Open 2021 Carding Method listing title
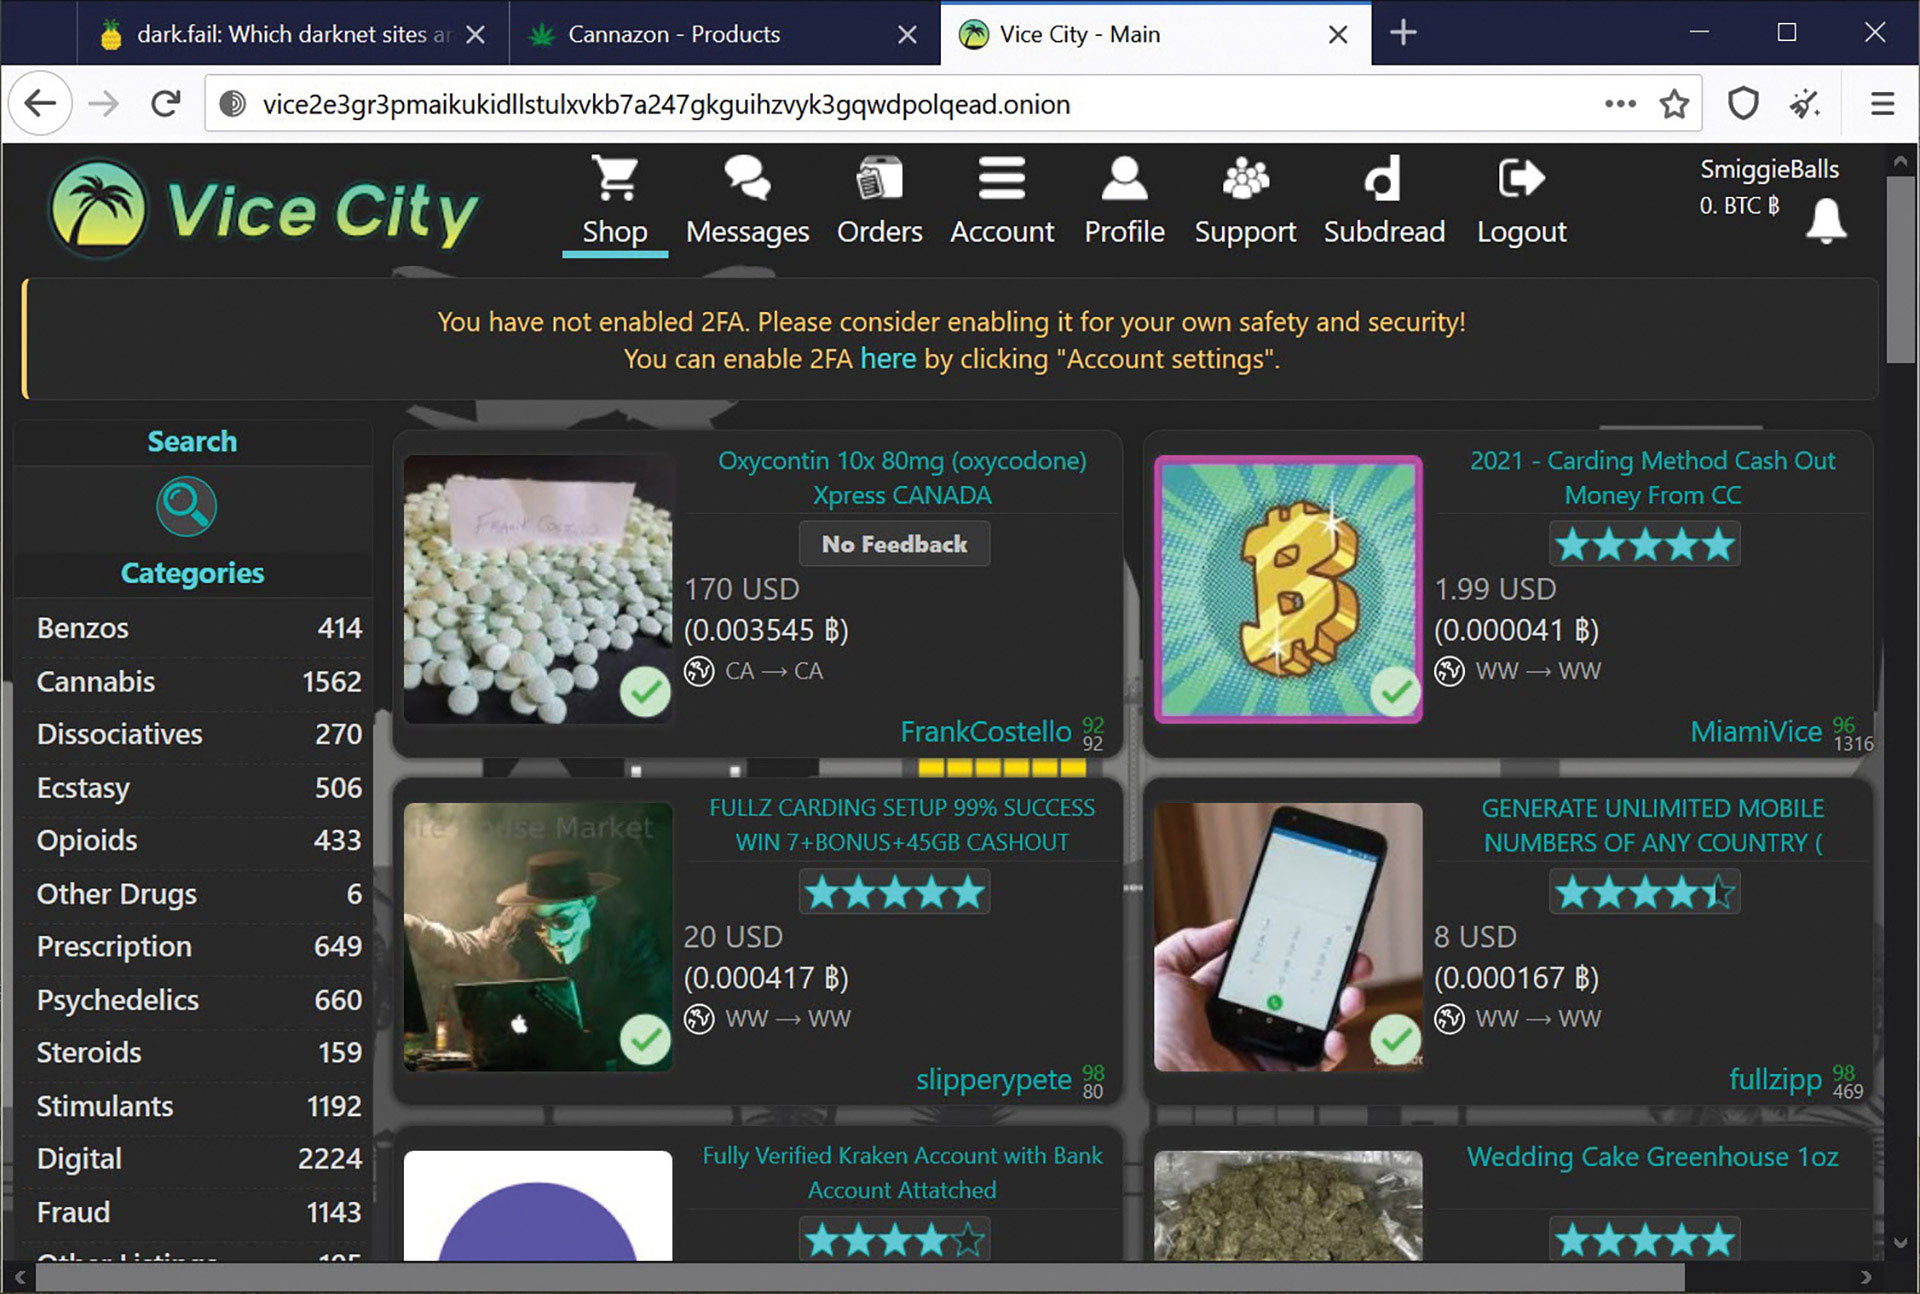The height and width of the screenshot is (1294, 1920). tap(1652, 478)
